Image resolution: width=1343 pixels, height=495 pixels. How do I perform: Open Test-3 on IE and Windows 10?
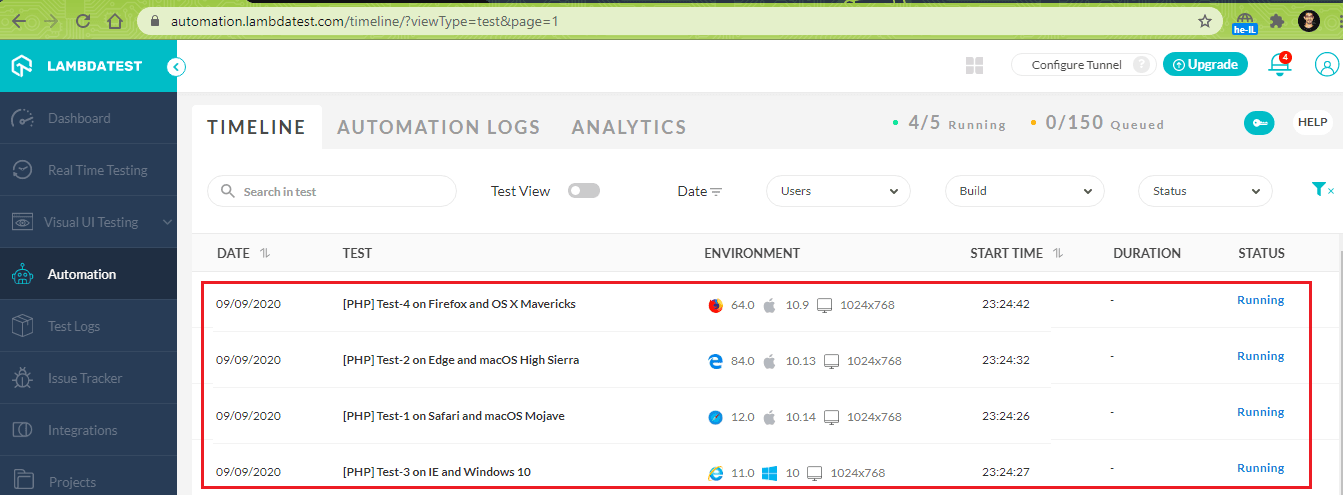pyautogui.click(x=437, y=472)
